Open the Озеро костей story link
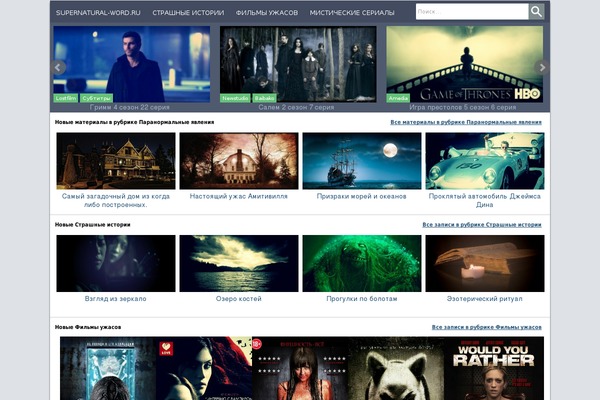The width and height of the screenshot is (600, 400). click(x=238, y=298)
